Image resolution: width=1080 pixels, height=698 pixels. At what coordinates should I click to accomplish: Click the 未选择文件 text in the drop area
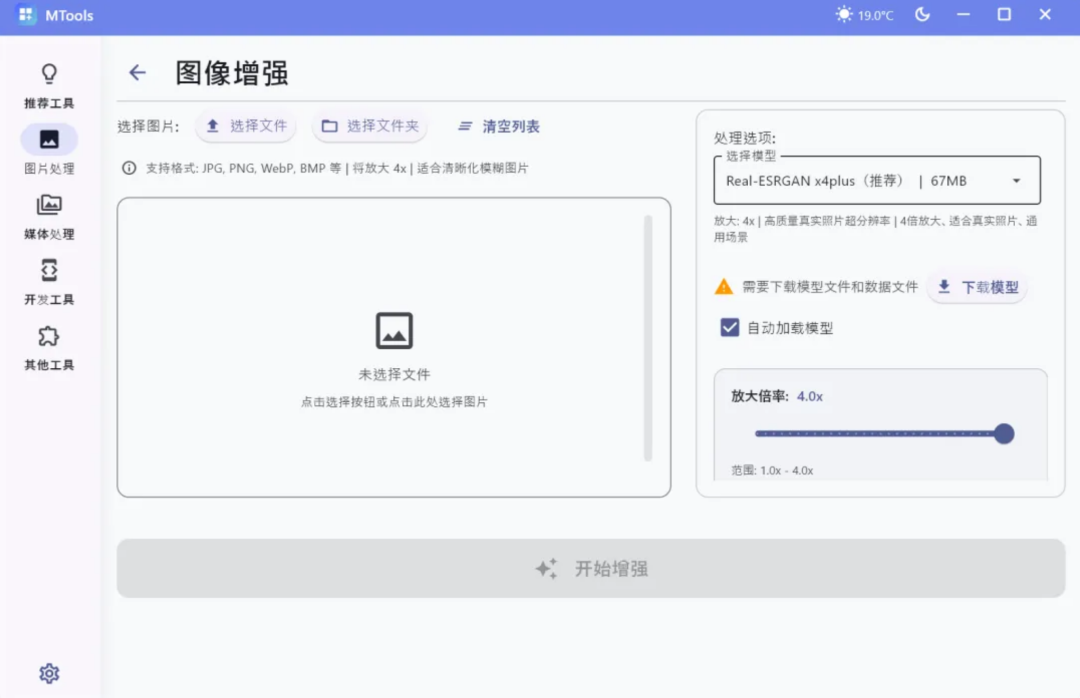[x=394, y=374]
